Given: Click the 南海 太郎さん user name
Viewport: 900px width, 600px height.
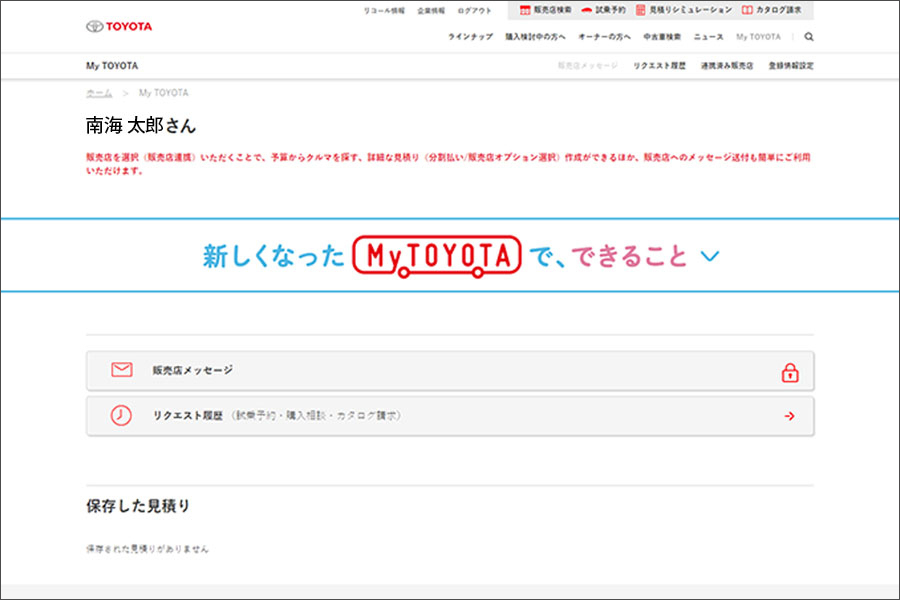Looking at the screenshot, I should coord(141,126).
